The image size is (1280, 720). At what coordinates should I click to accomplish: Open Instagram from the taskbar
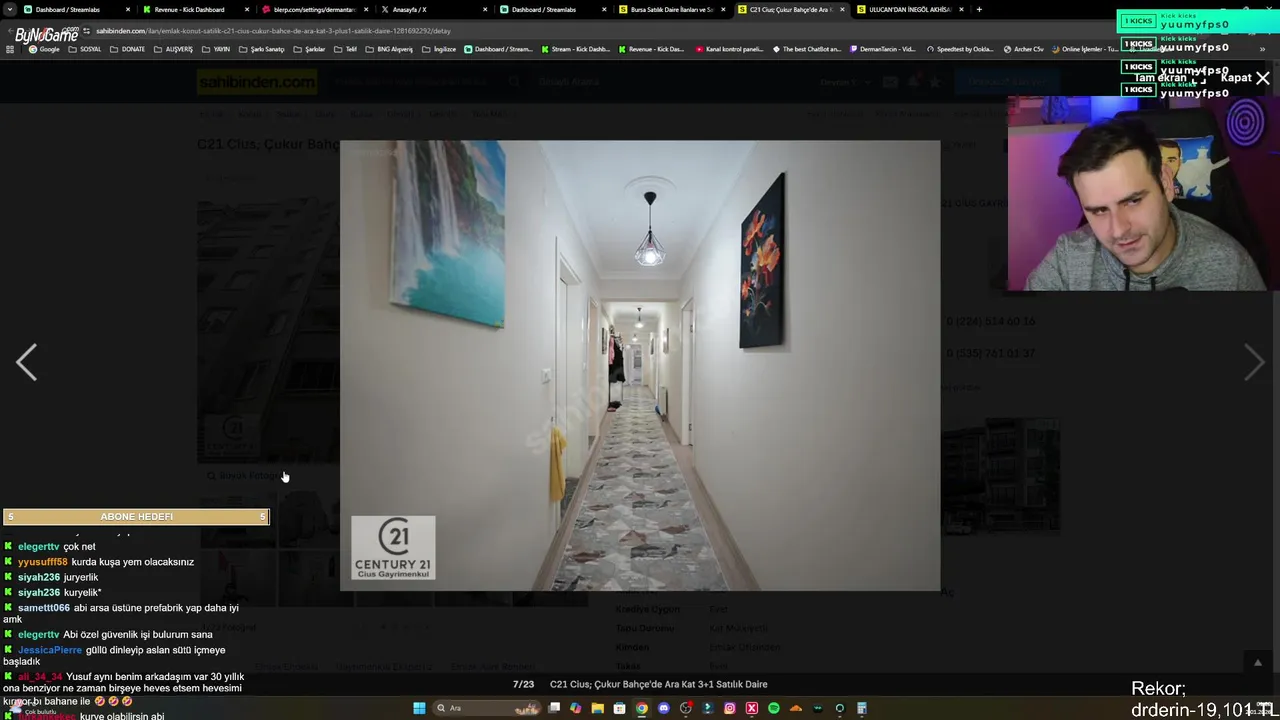click(x=730, y=708)
